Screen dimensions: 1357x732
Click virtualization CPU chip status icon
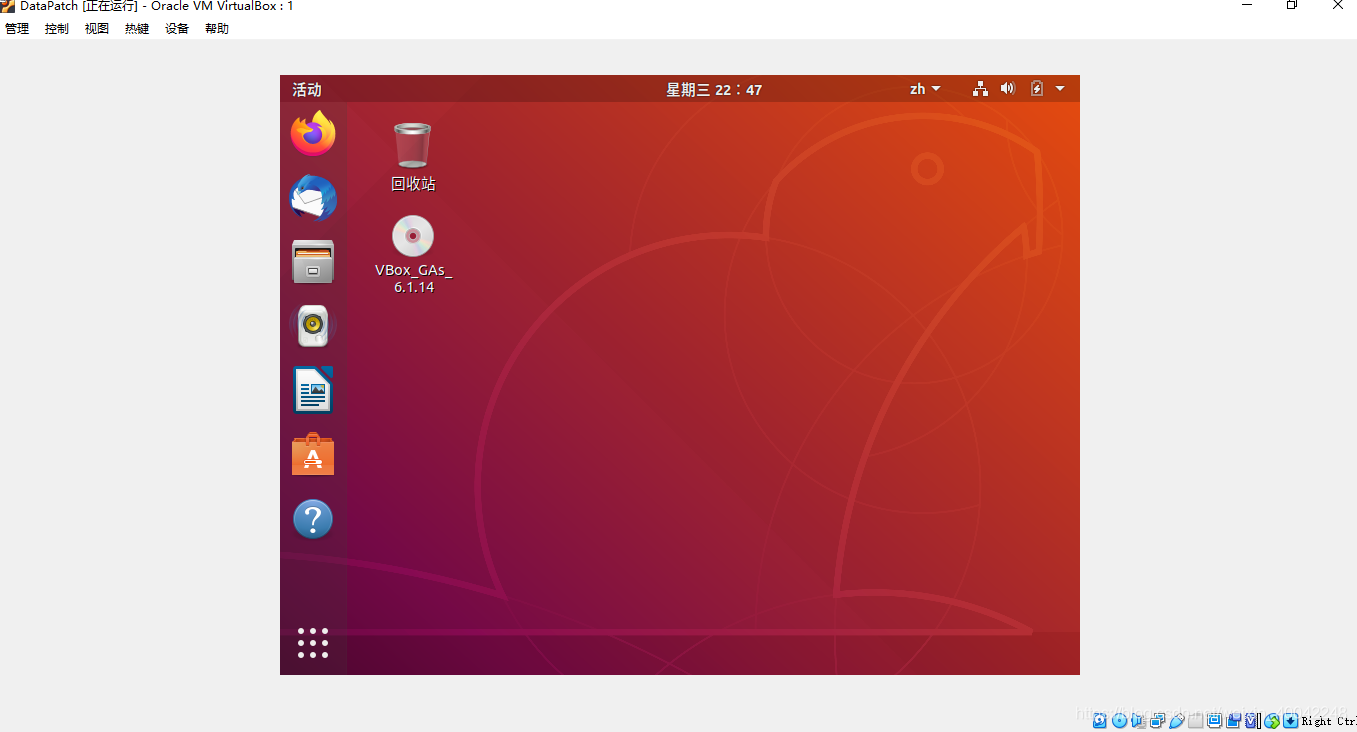[x=1251, y=720]
